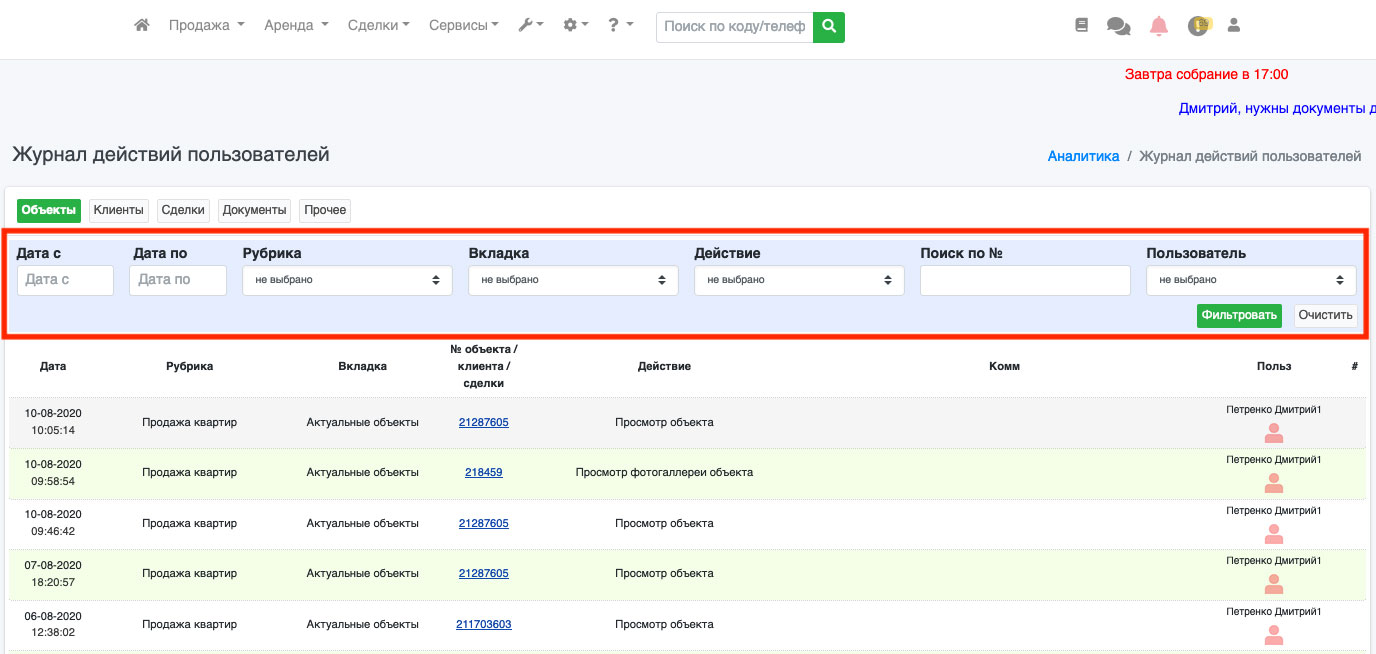Switch to the Клиенты tab

click(119, 210)
